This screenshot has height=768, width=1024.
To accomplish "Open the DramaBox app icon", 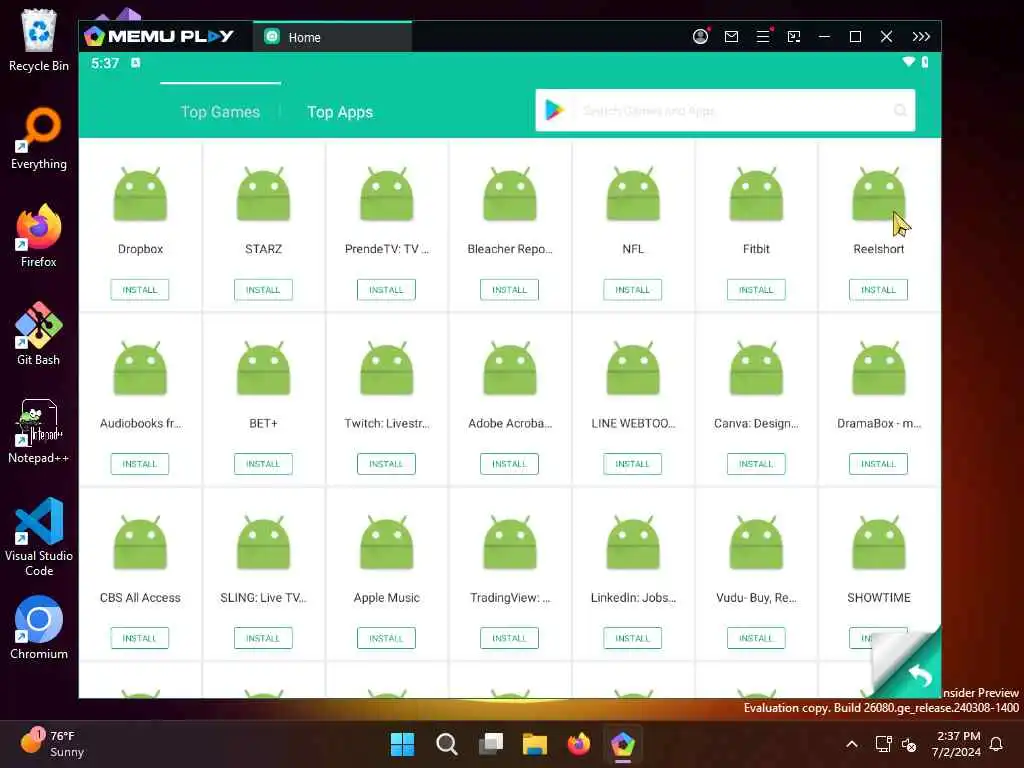I will pyautogui.click(x=879, y=368).
